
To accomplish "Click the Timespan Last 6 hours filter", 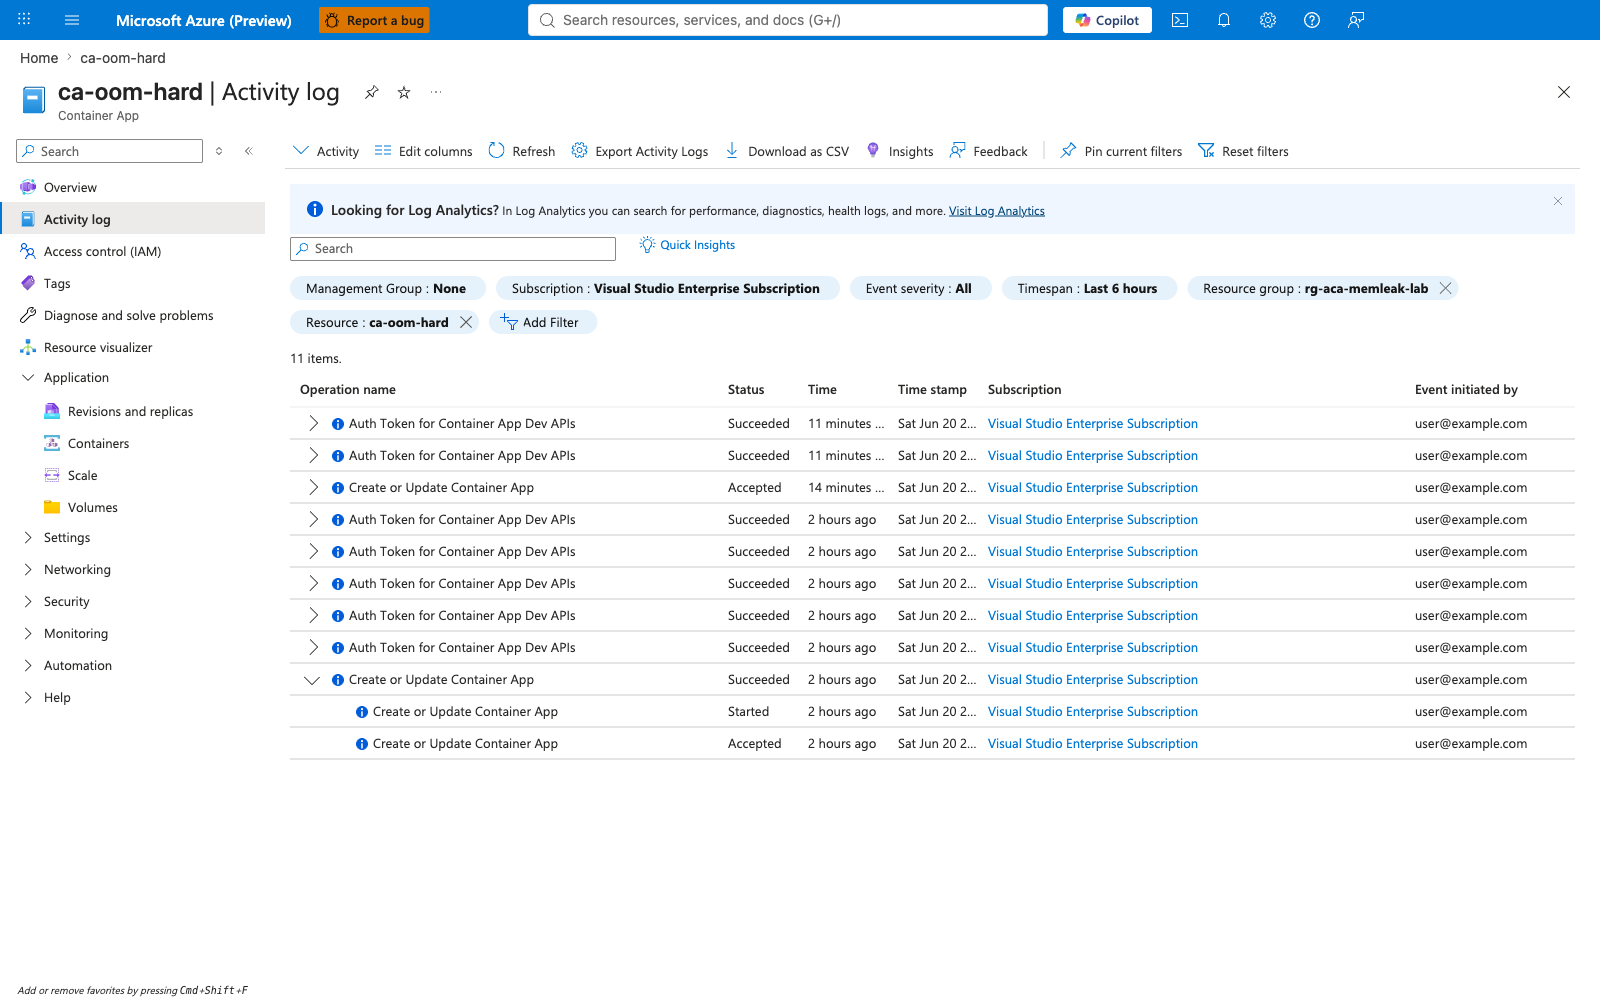I will [x=1088, y=288].
